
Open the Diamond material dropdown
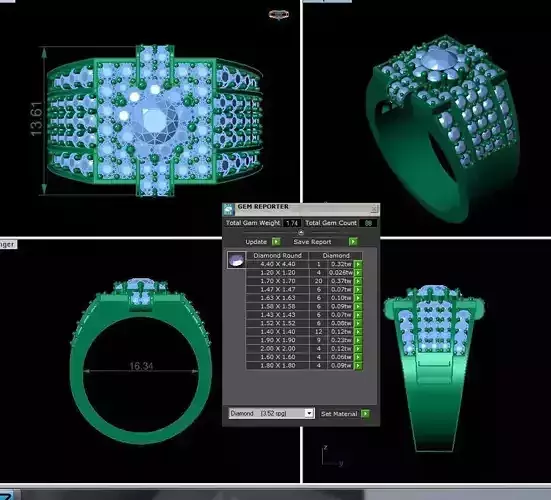pos(309,413)
